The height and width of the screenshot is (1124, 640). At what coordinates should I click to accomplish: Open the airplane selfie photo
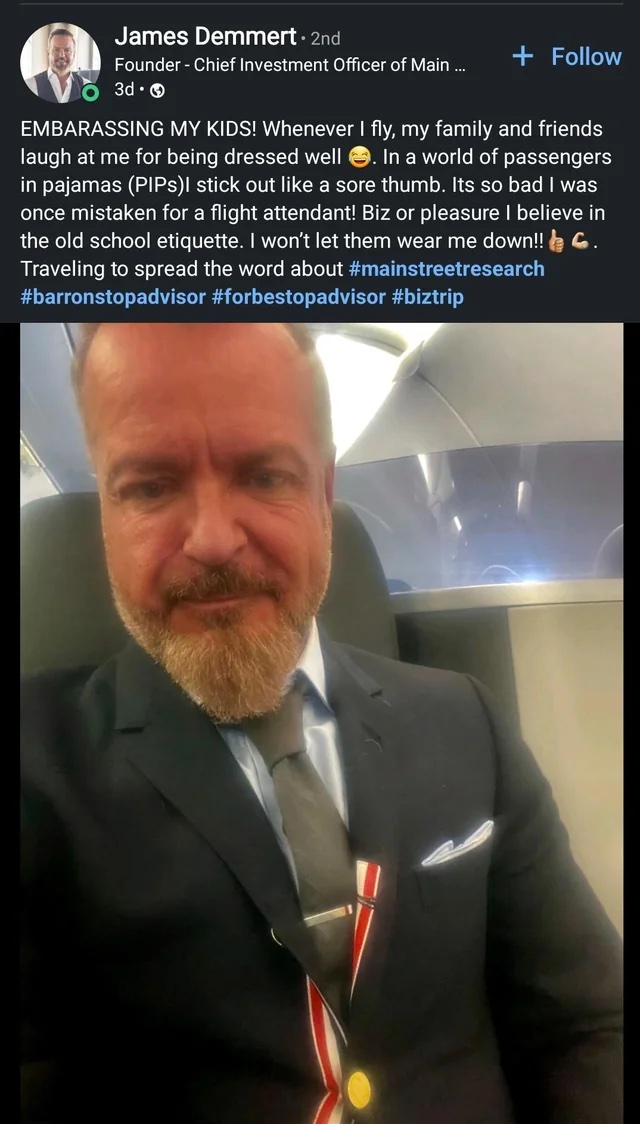(x=321, y=723)
